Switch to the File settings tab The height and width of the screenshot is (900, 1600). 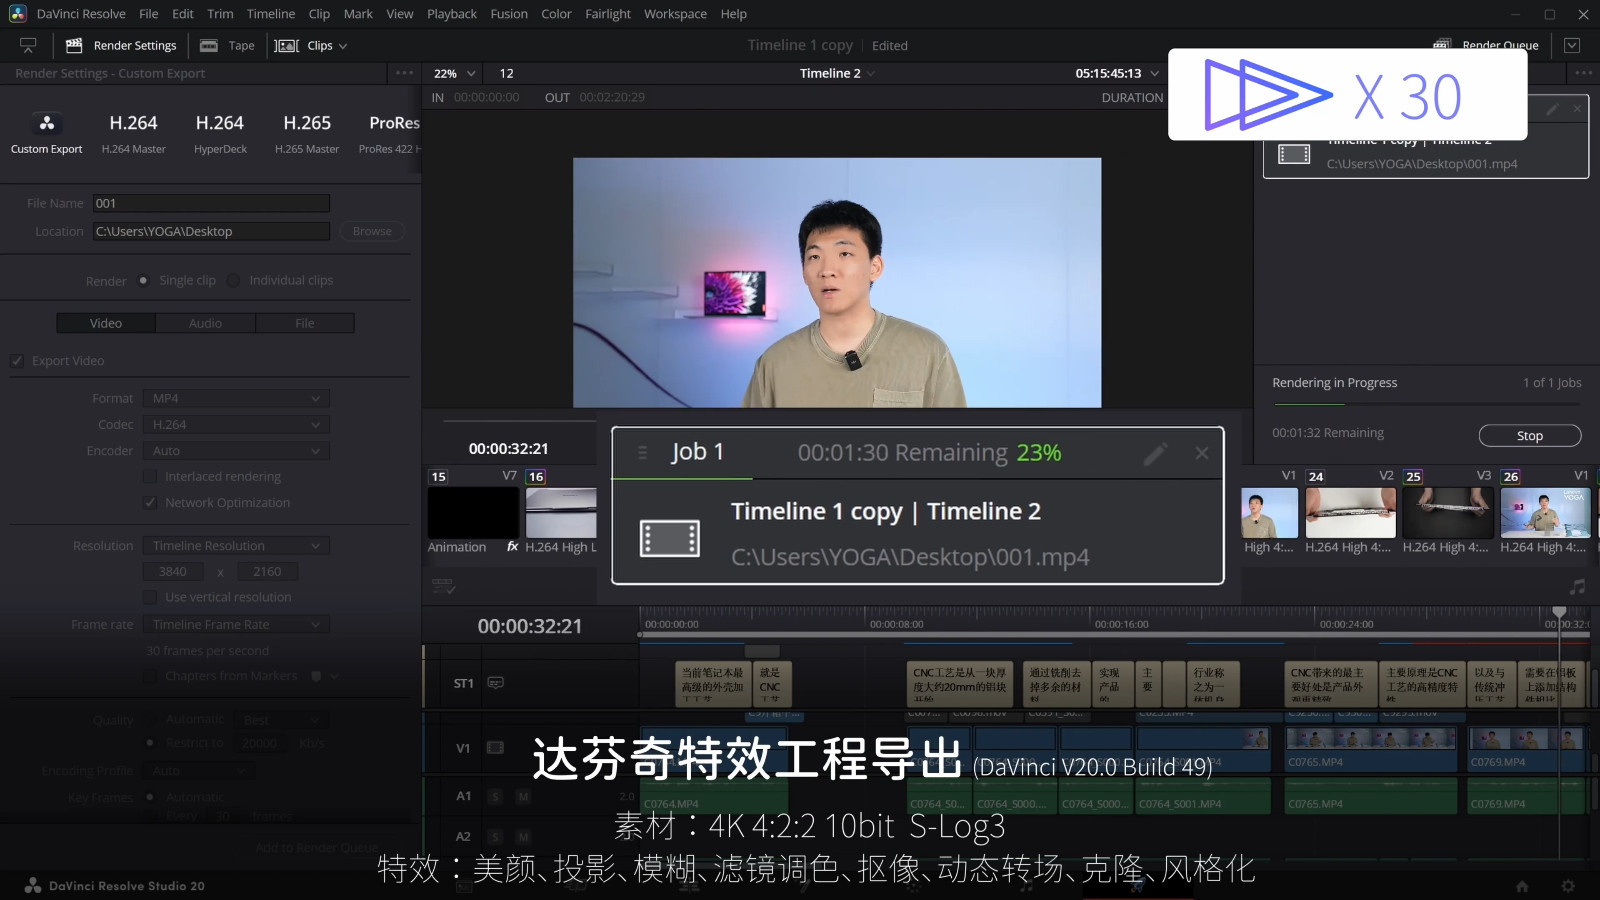click(305, 323)
